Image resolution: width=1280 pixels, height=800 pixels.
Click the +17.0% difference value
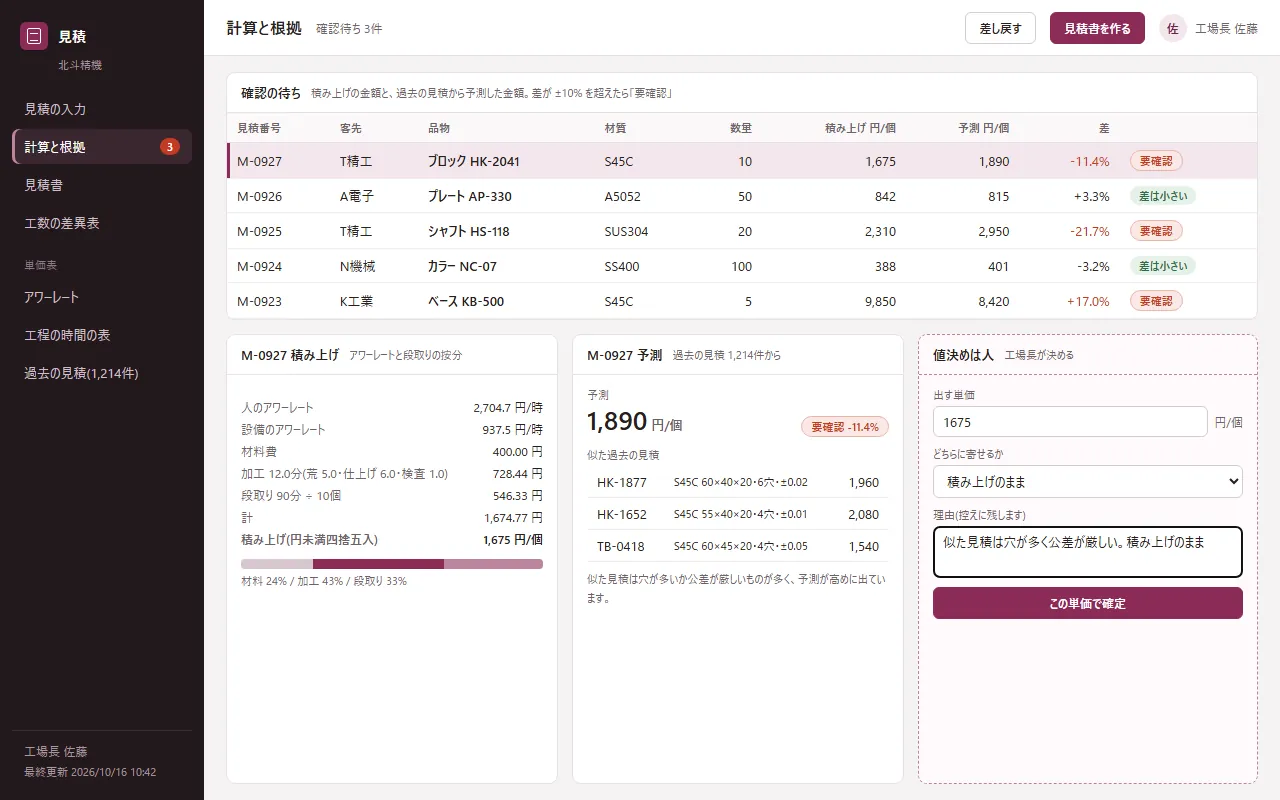pyautogui.click(x=1088, y=301)
